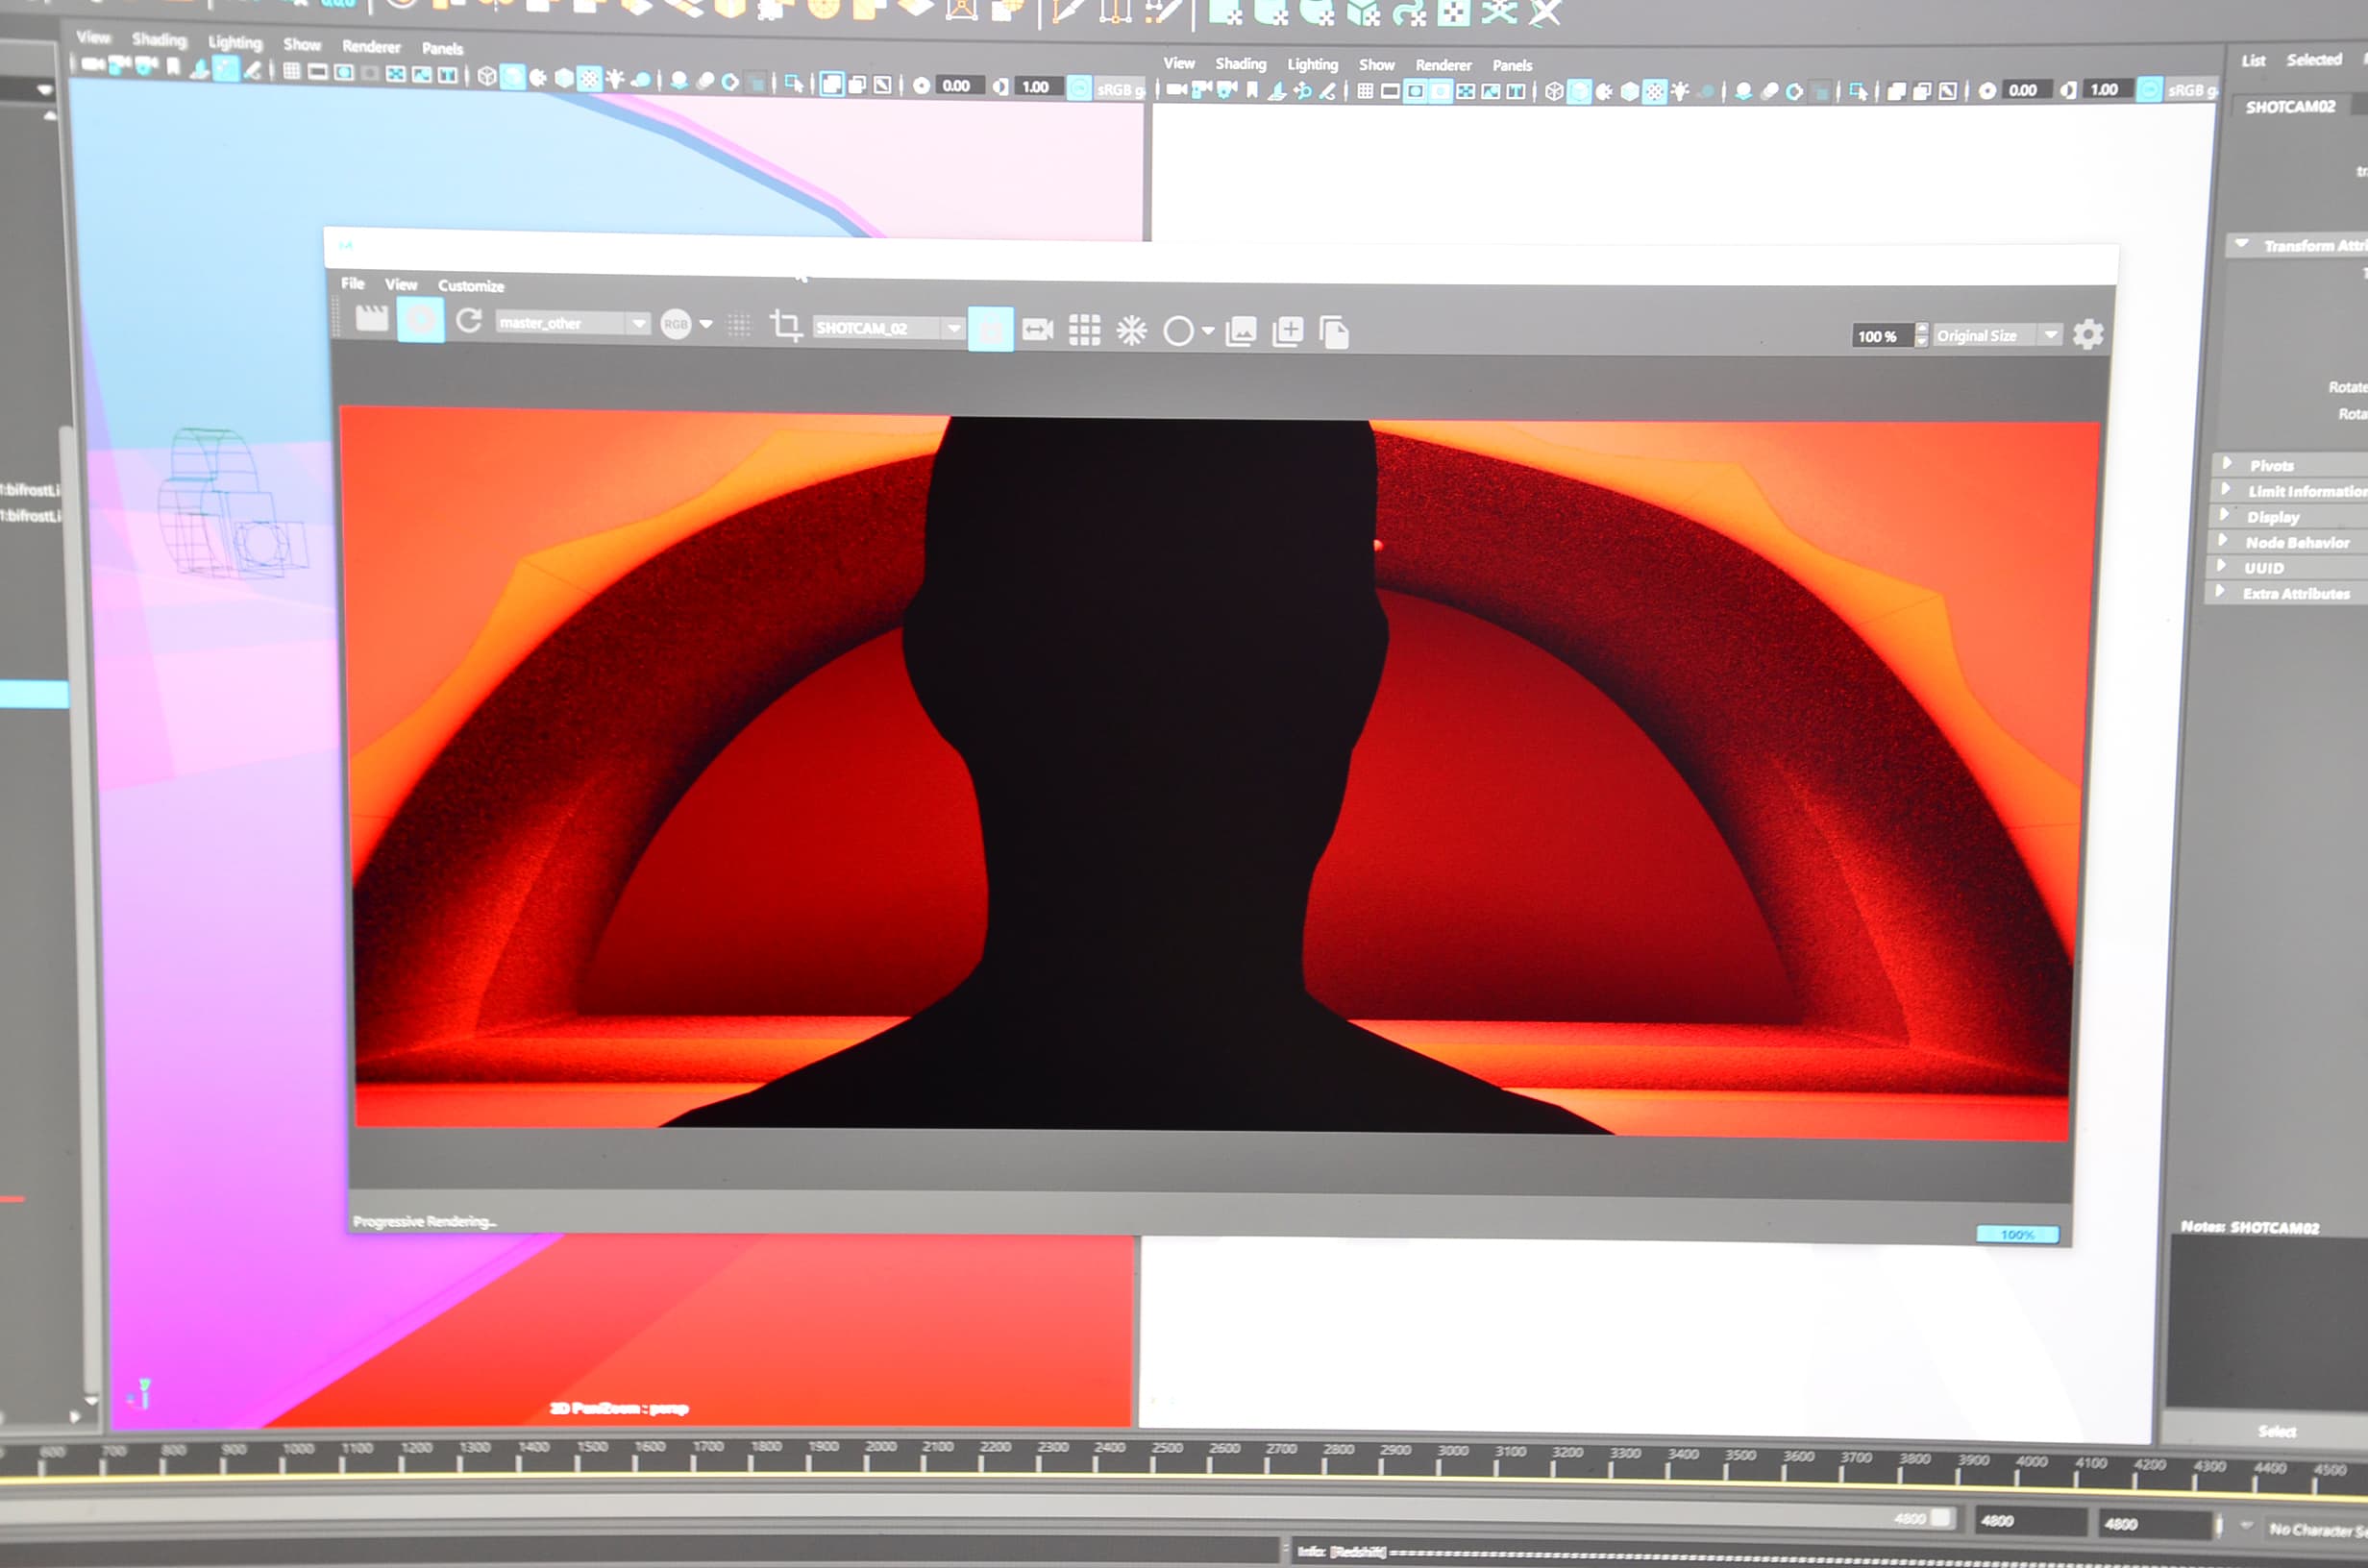Open the Customize menu
Screen dimensions: 2368x1568
tap(471, 286)
